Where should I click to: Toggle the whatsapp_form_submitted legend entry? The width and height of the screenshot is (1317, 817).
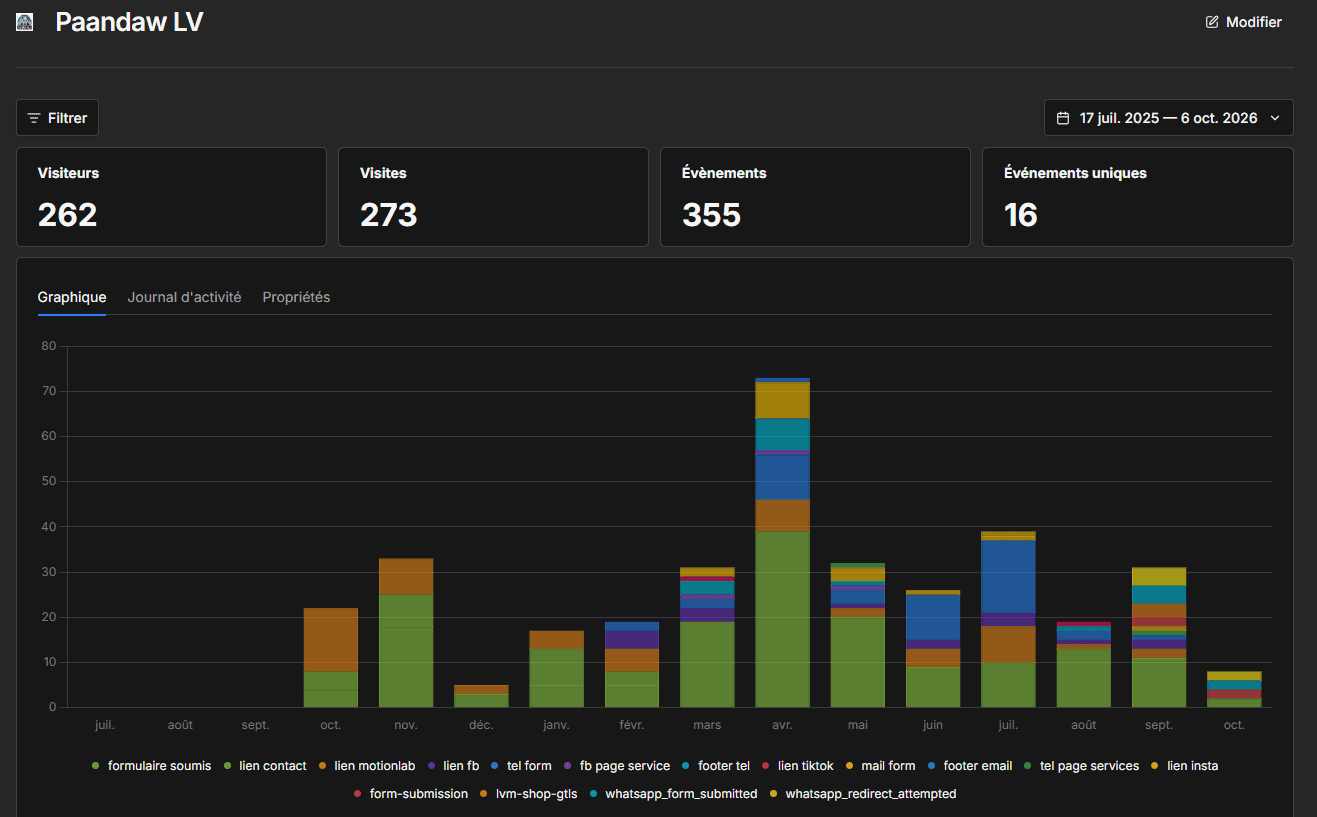(674, 794)
